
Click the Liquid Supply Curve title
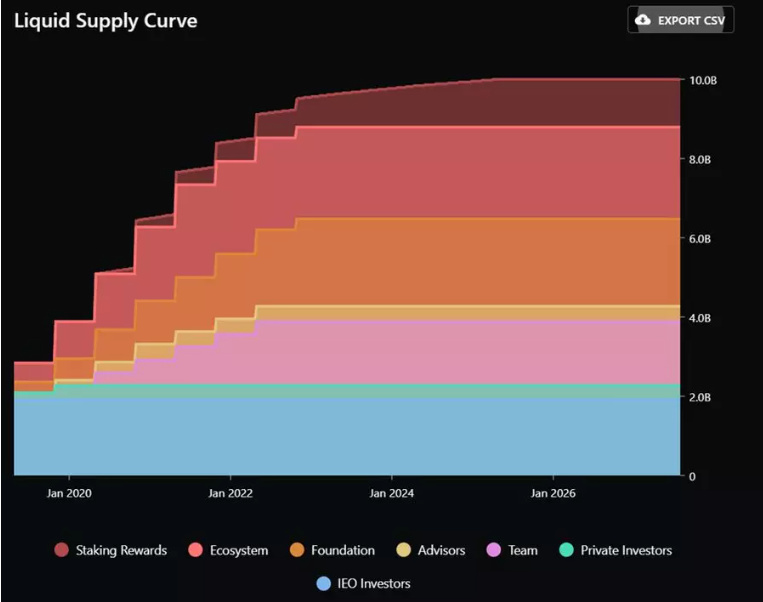[x=105, y=21]
